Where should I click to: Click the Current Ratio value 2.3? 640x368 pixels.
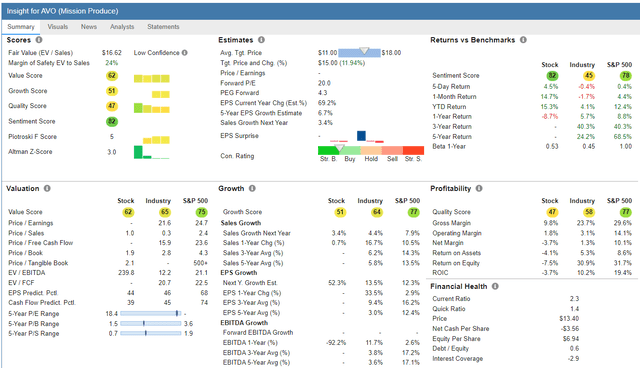[574, 299]
